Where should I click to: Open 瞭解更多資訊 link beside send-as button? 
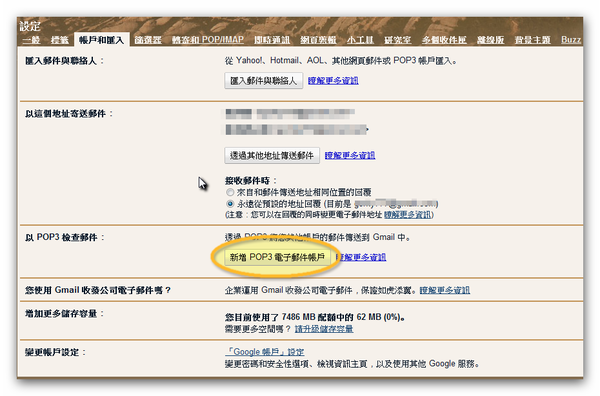click(350, 155)
